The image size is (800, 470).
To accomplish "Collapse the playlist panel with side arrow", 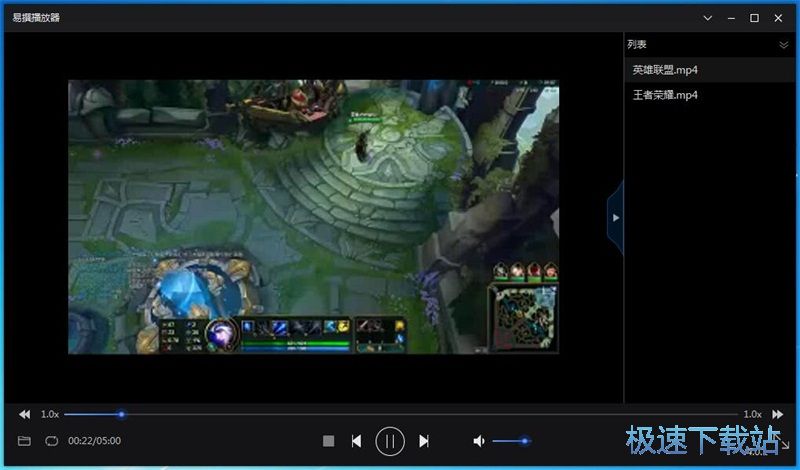I will click(x=615, y=218).
